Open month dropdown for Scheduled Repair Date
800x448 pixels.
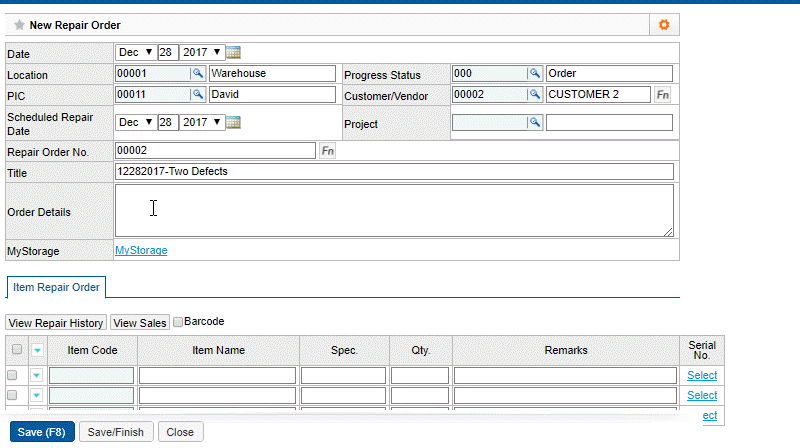136,122
